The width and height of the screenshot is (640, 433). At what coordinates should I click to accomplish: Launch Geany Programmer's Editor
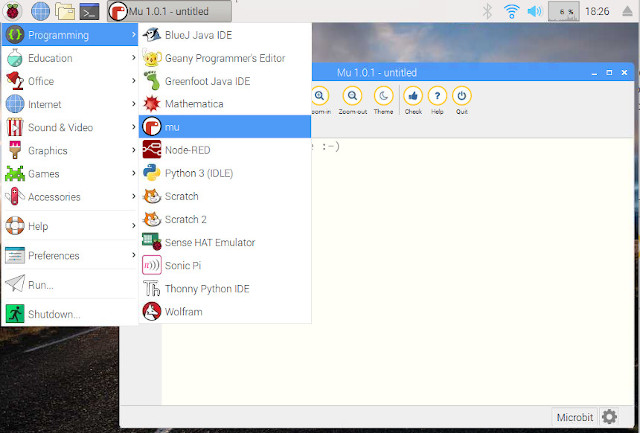[x=225, y=58]
